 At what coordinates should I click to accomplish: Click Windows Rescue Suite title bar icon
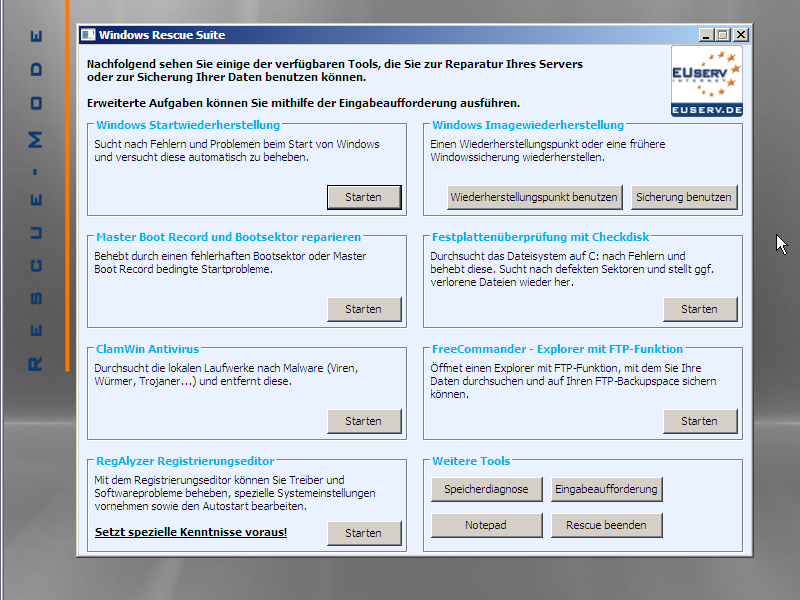tap(88, 35)
